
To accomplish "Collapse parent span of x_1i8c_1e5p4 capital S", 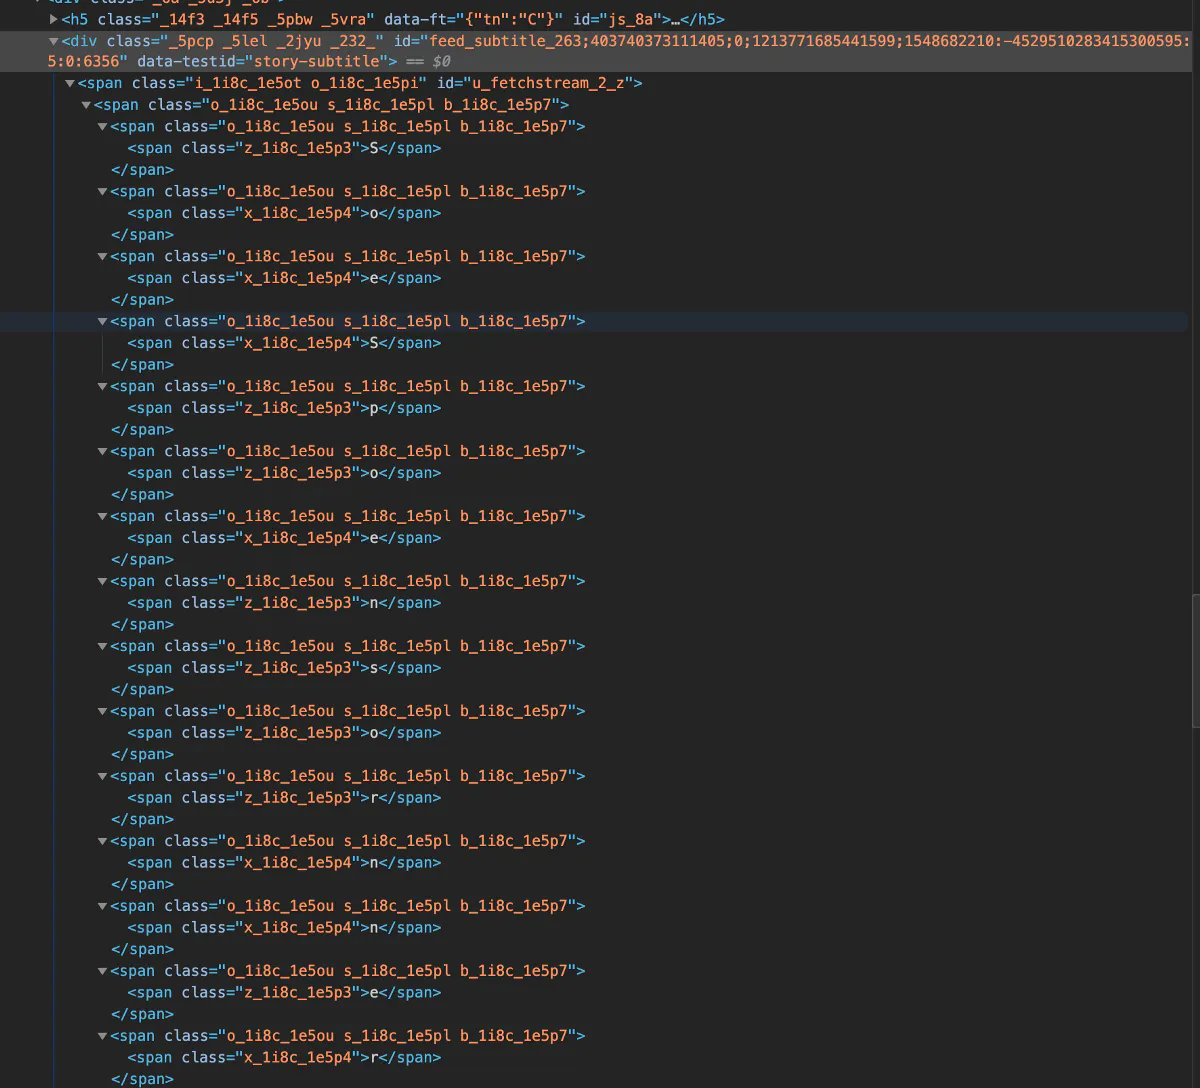I will (102, 322).
